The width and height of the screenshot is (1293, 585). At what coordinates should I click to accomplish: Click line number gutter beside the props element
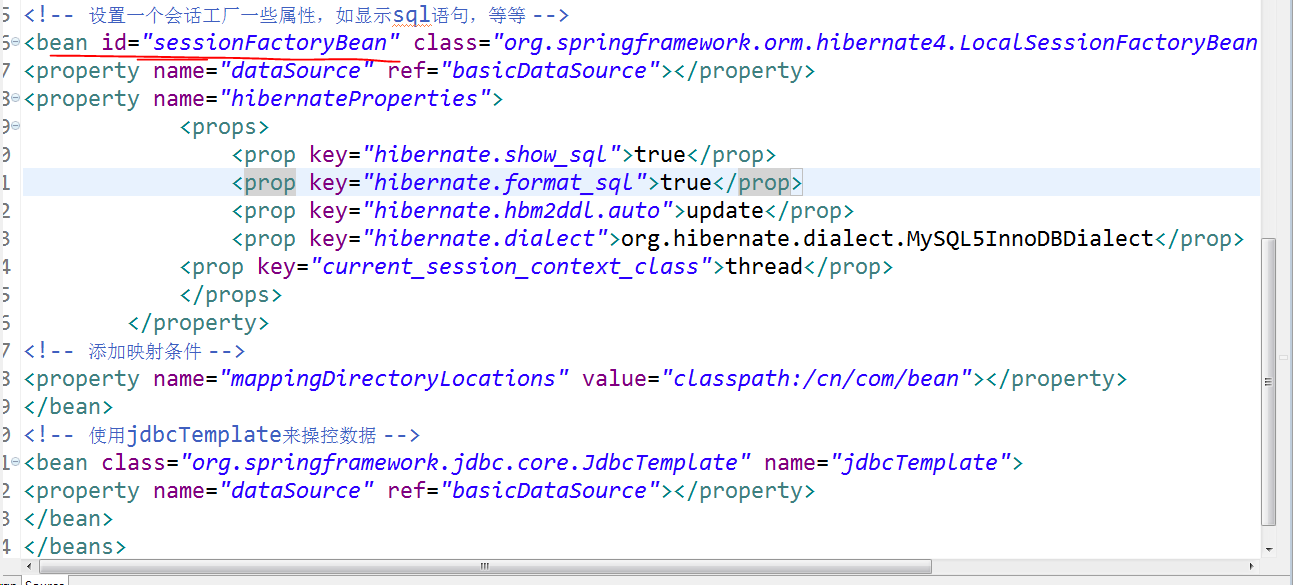(5, 126)
